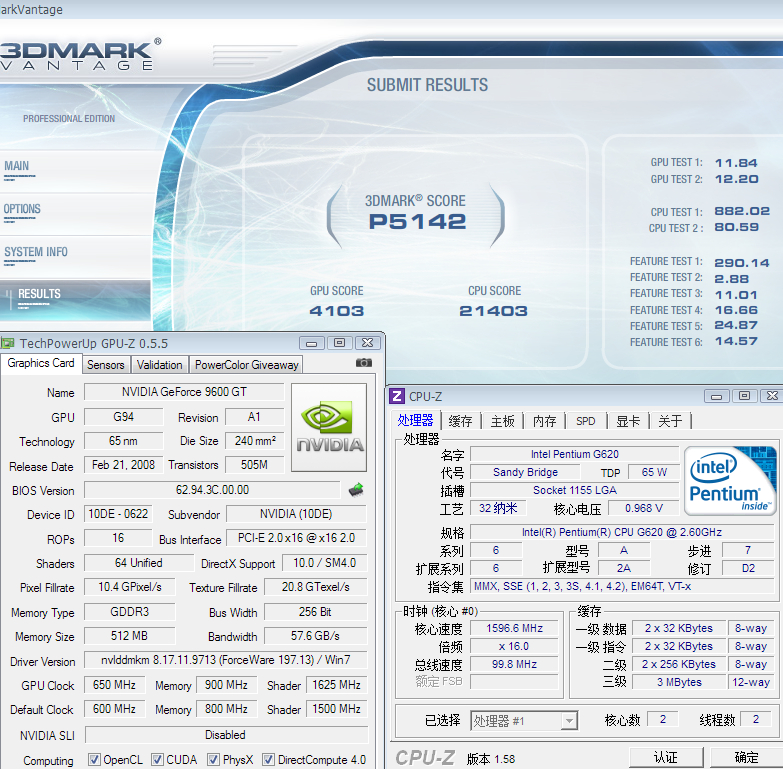
Task: Click the BIOS save icon next to version
Action: pyautogui.click(x=356, y=490)
